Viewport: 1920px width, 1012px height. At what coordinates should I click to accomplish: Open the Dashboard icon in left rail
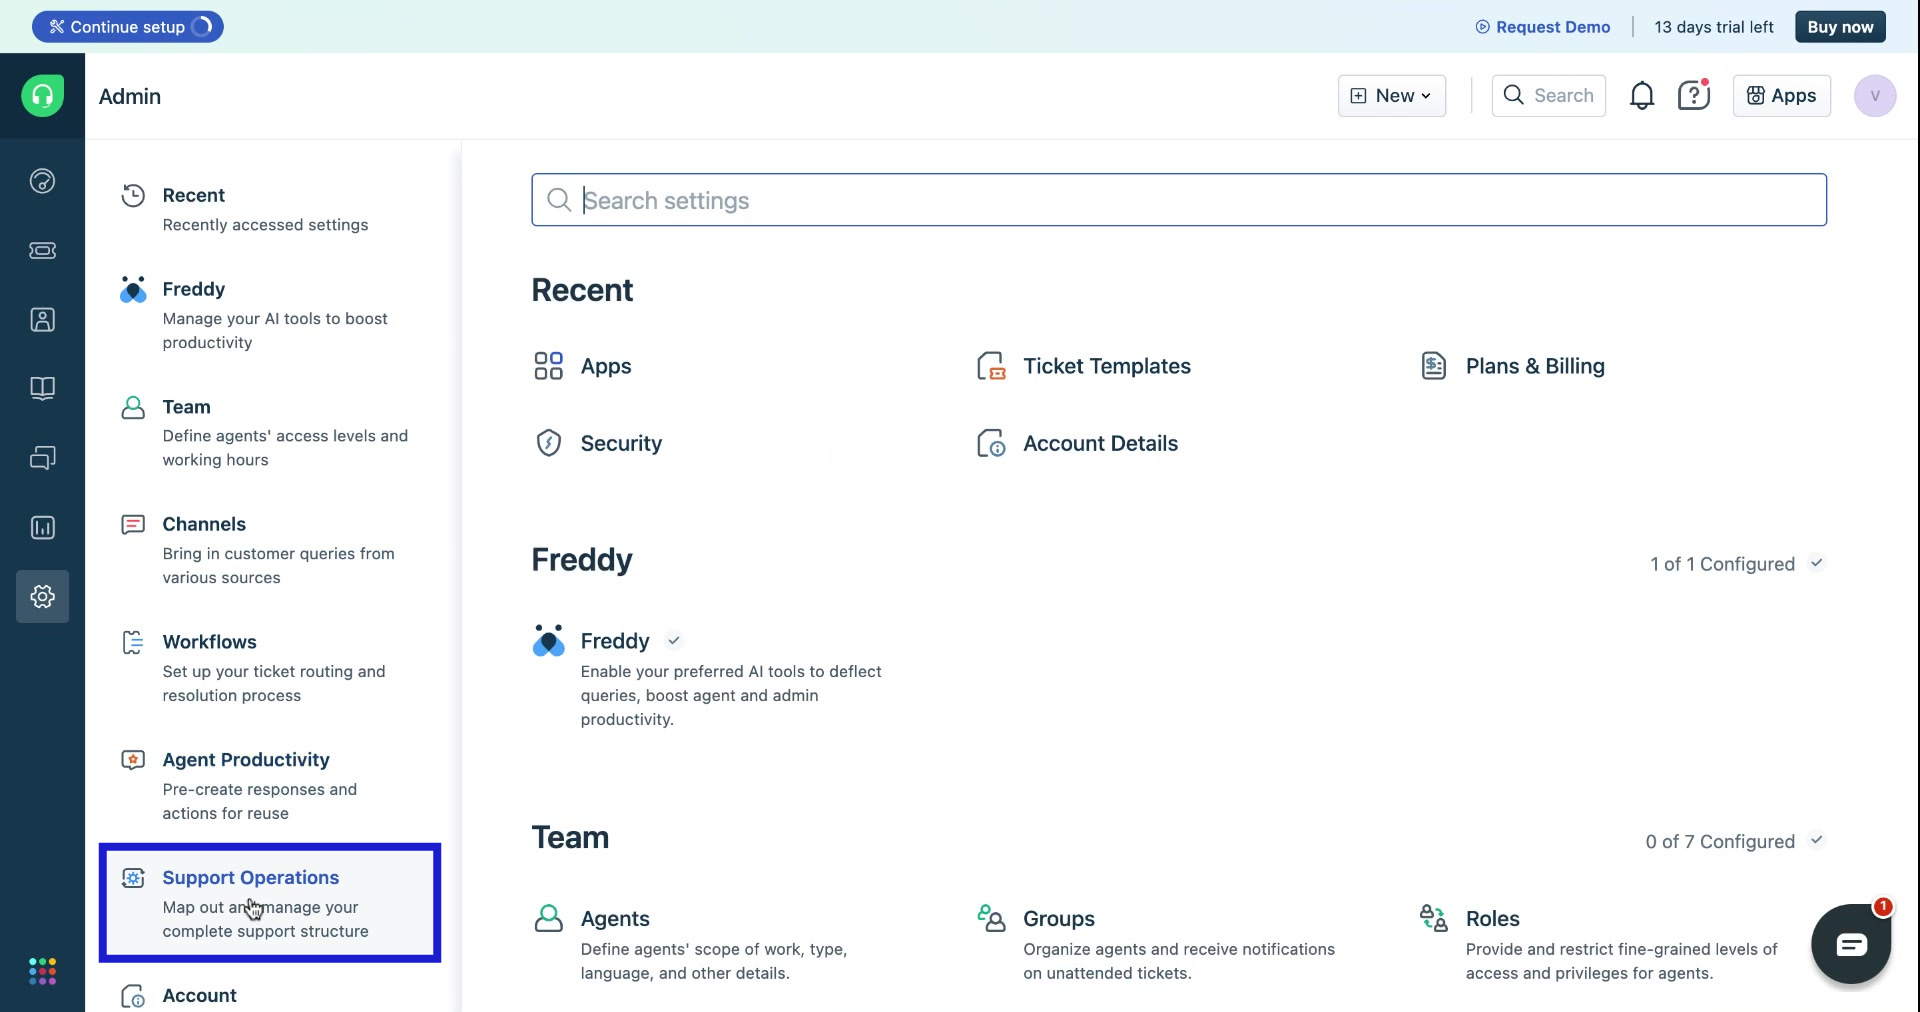[x=42, y=181]
